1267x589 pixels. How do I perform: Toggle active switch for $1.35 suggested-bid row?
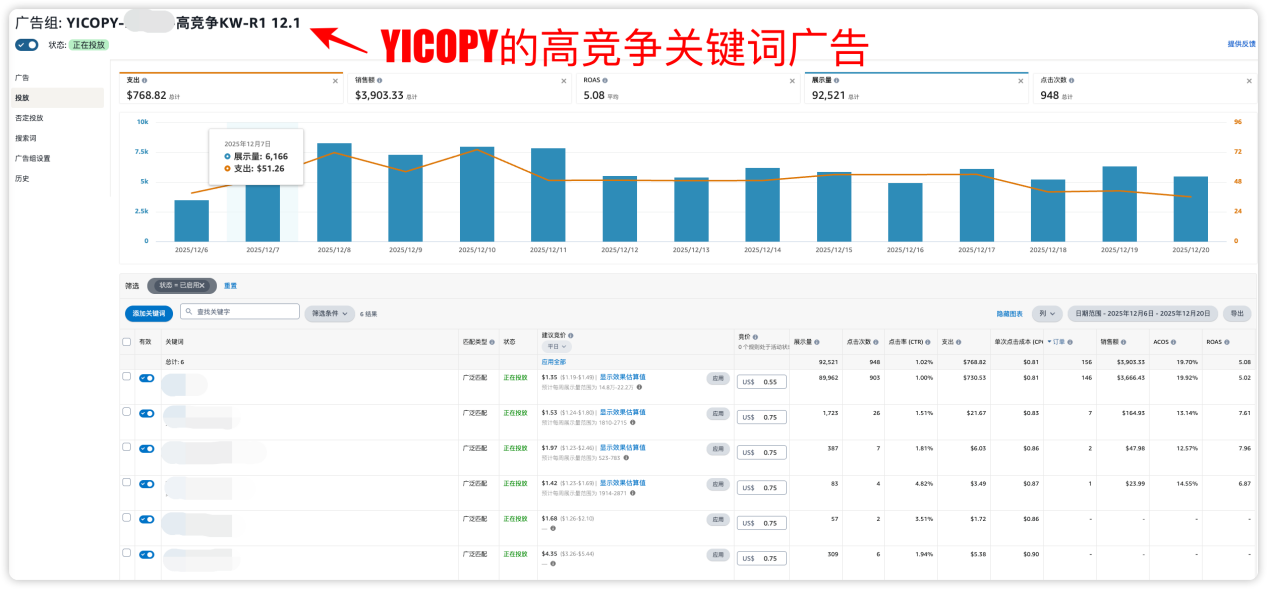(x=147, y=379)
